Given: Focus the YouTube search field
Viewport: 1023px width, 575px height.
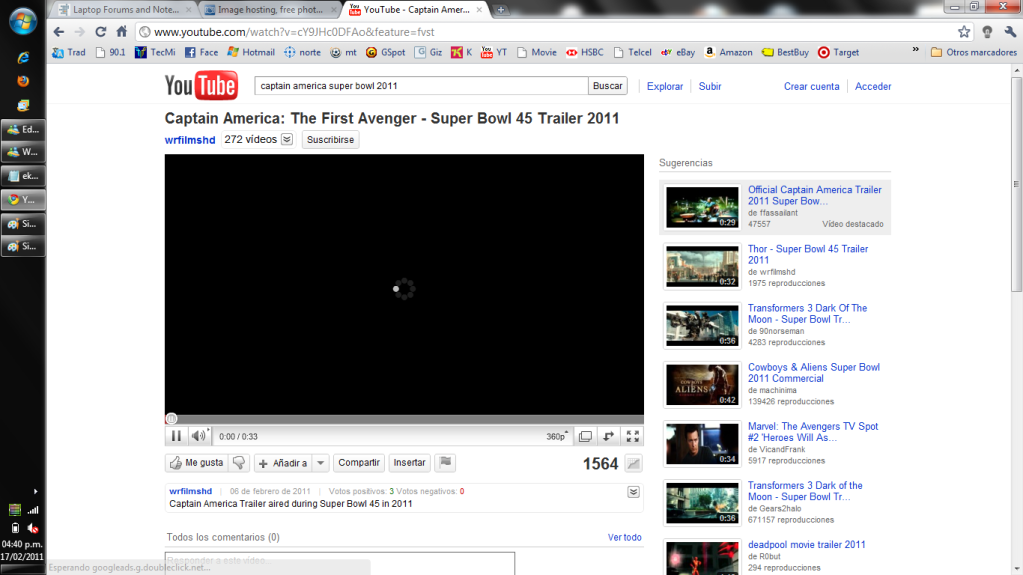Looking at the screenshot, I should (x=421, y=85).
